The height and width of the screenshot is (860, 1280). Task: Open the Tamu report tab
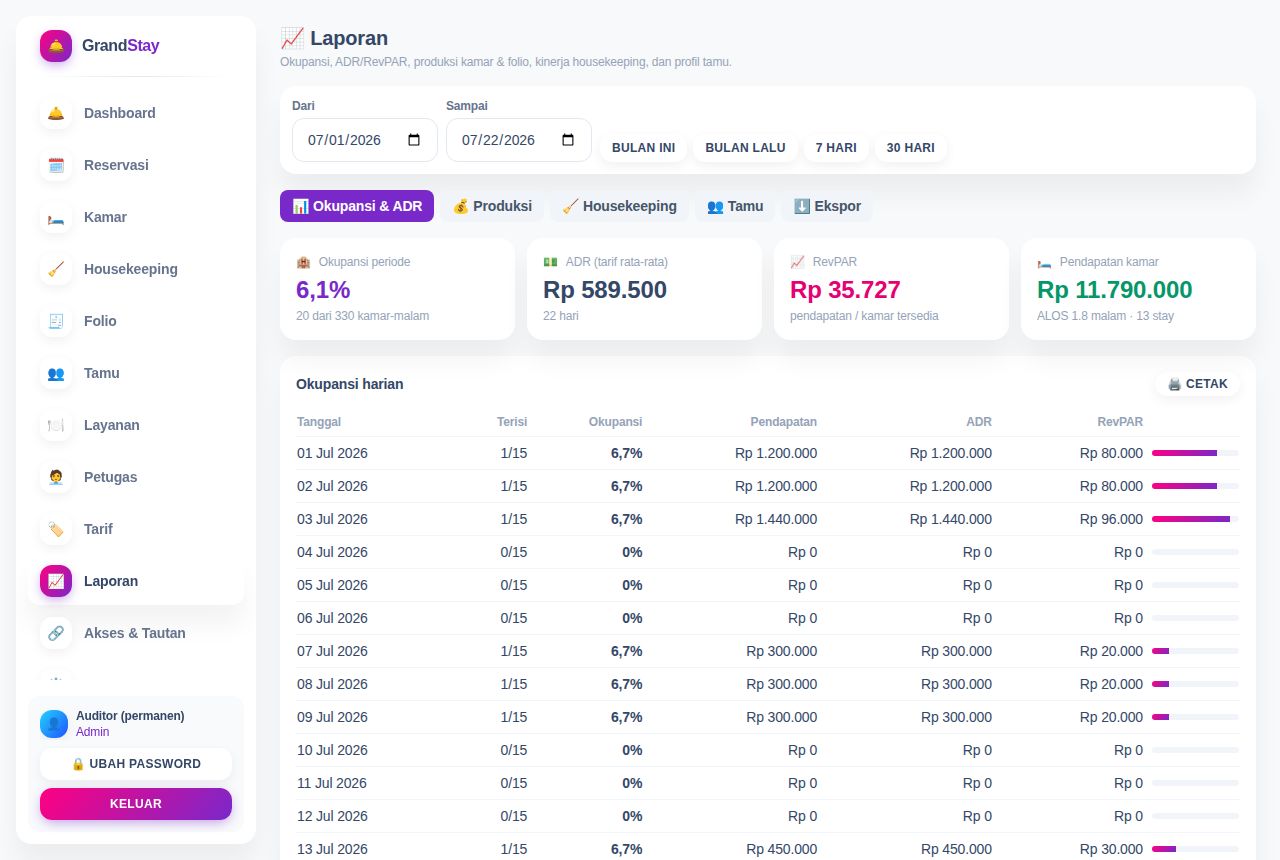(735, 206)
